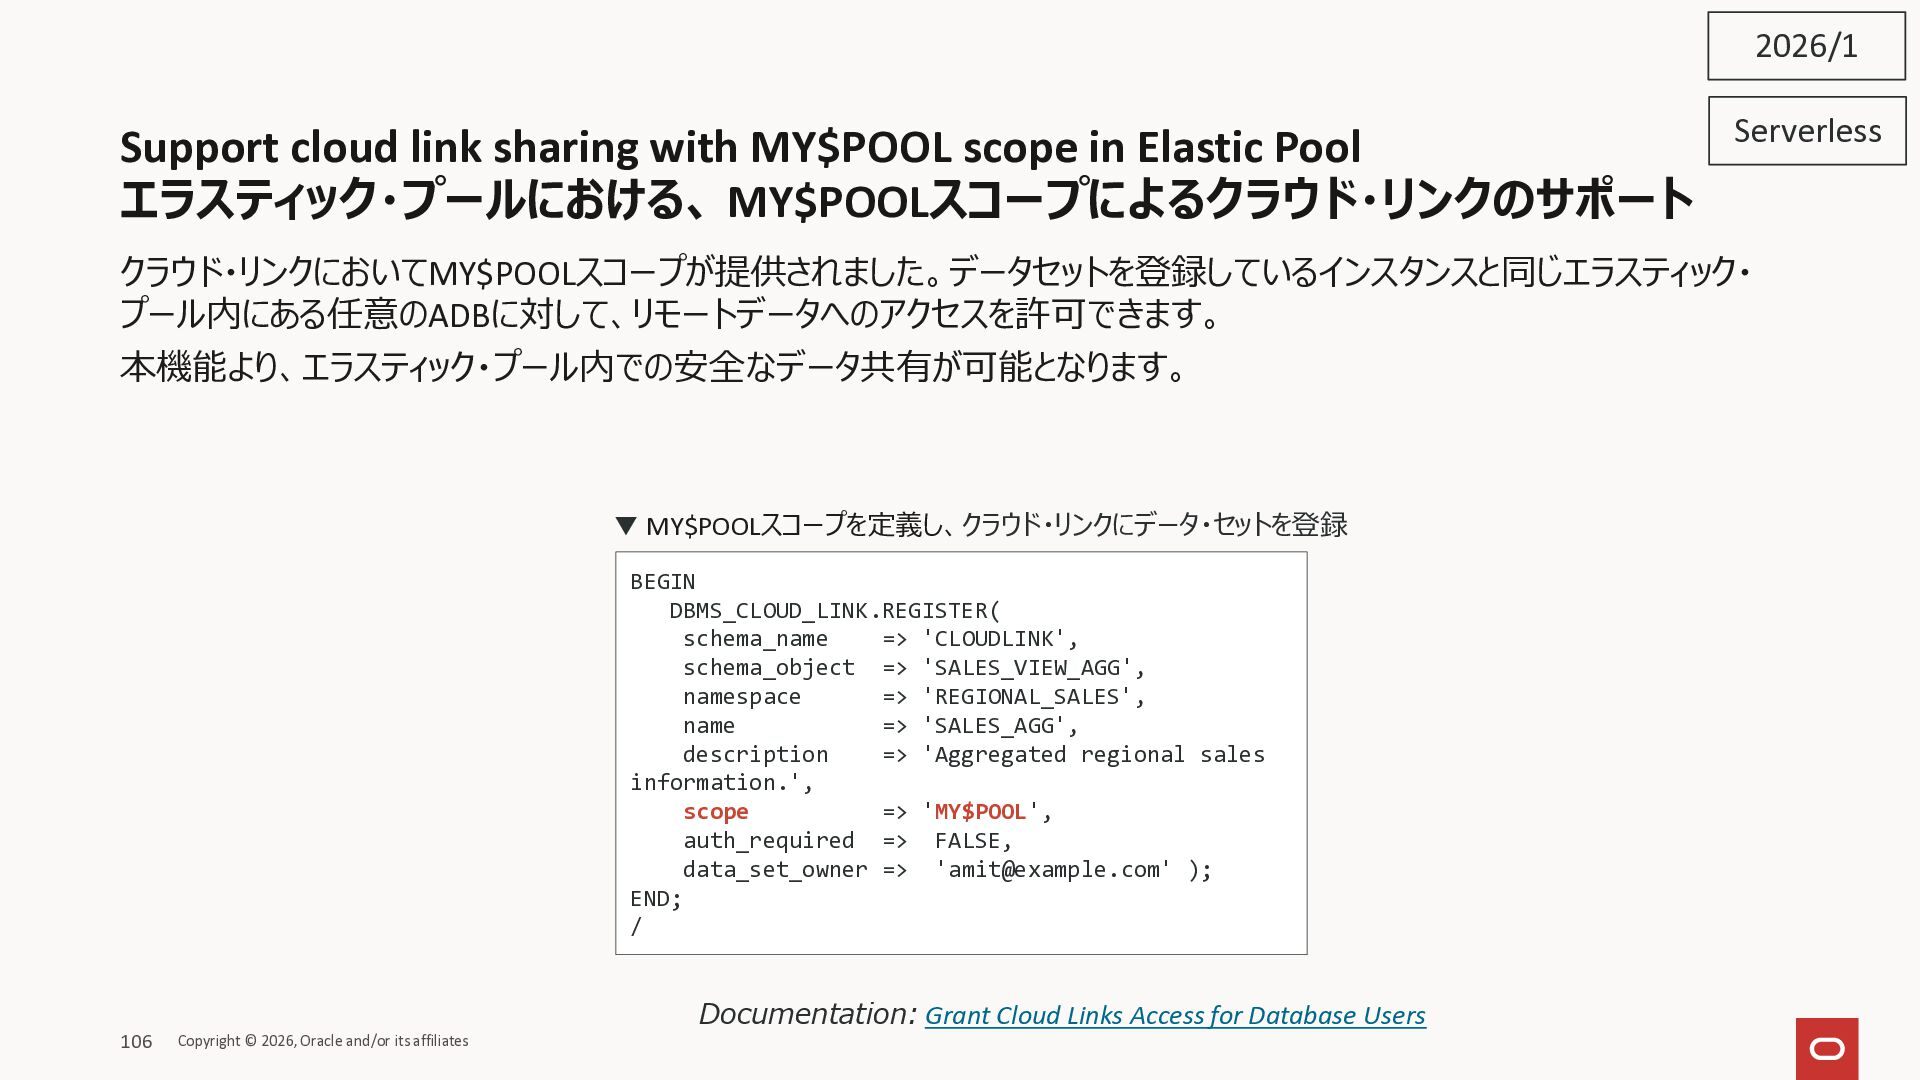Screen dimensions: 1920x1080
Task: Click the Japanese slide title heading
Action: [905, 199]
